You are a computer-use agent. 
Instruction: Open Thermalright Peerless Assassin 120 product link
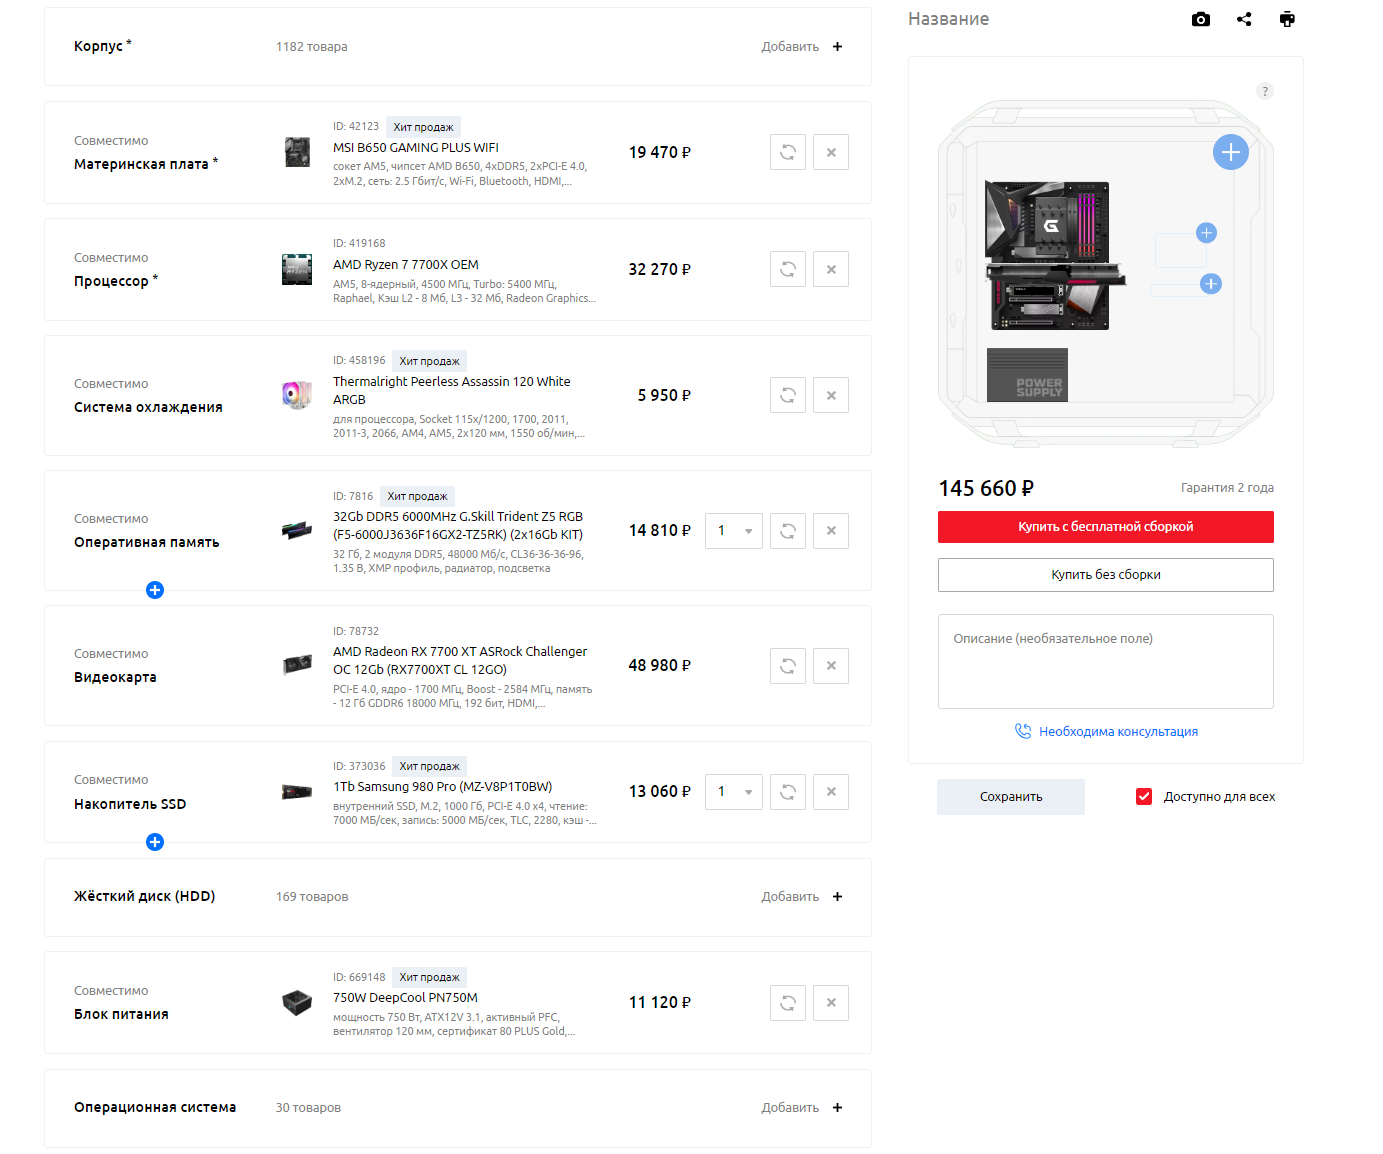click(452, 390)
